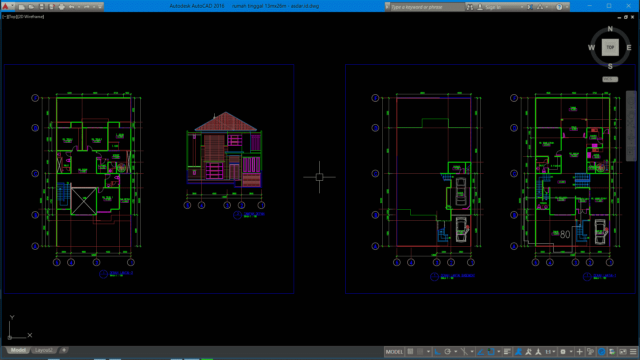640x360 pixels.
Task: Click the Plot printer icon
Action: [x=62, y=7]
